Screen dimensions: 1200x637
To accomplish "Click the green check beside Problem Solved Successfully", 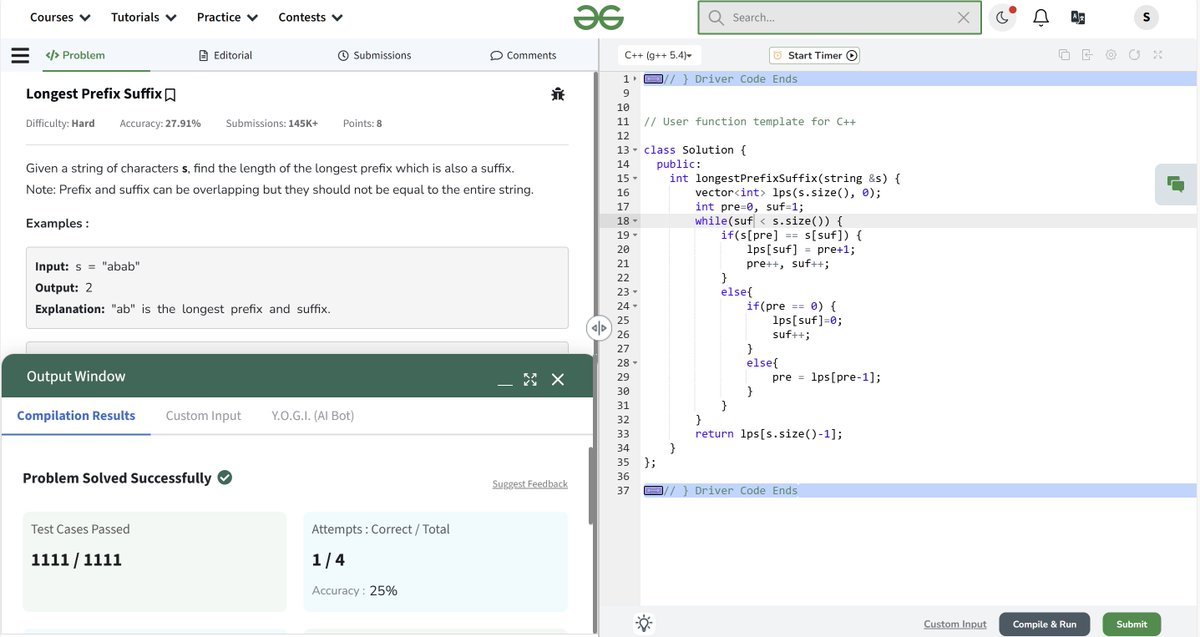I will (225, 477).
